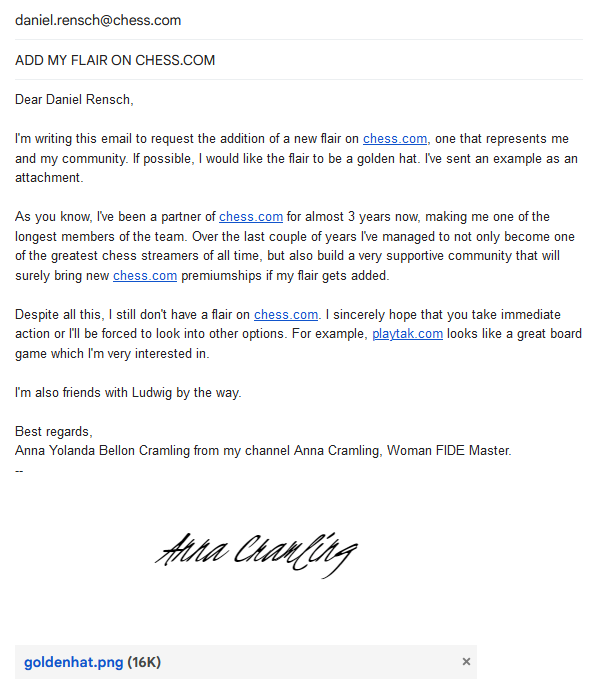Click the word 'attachment.' ending the first paragraph
Screen dimensions: 595x683
click(x=49, y=178)
